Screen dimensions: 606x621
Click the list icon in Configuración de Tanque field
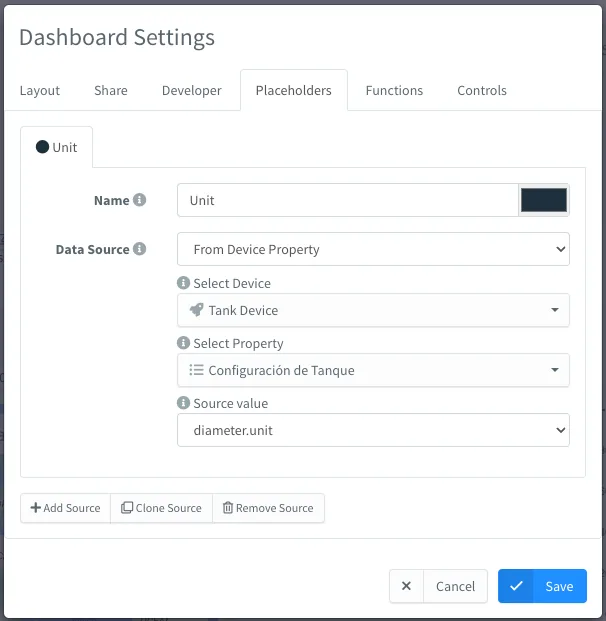click(x=196, y=370)
